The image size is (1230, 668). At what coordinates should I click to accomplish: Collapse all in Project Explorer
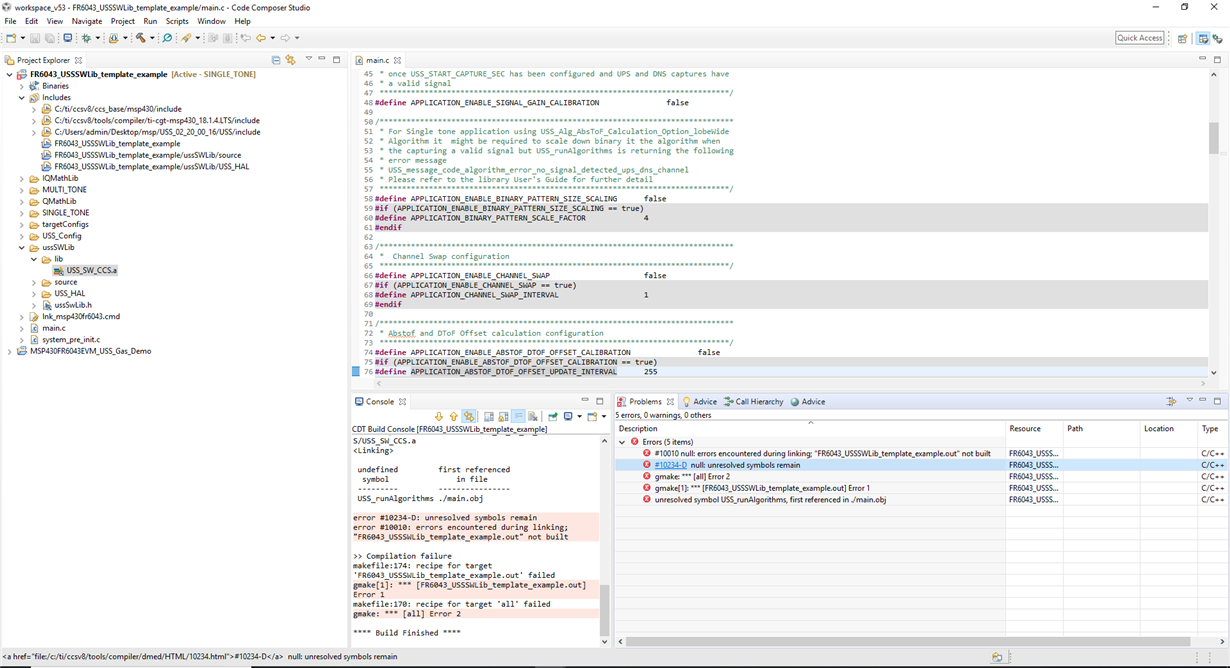tap(276, 60)
